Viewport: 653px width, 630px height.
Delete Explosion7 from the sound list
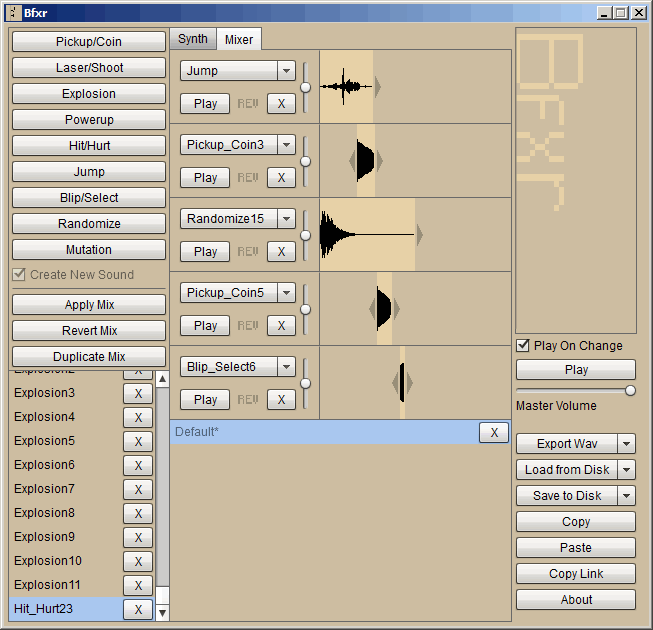click(138, 489)
